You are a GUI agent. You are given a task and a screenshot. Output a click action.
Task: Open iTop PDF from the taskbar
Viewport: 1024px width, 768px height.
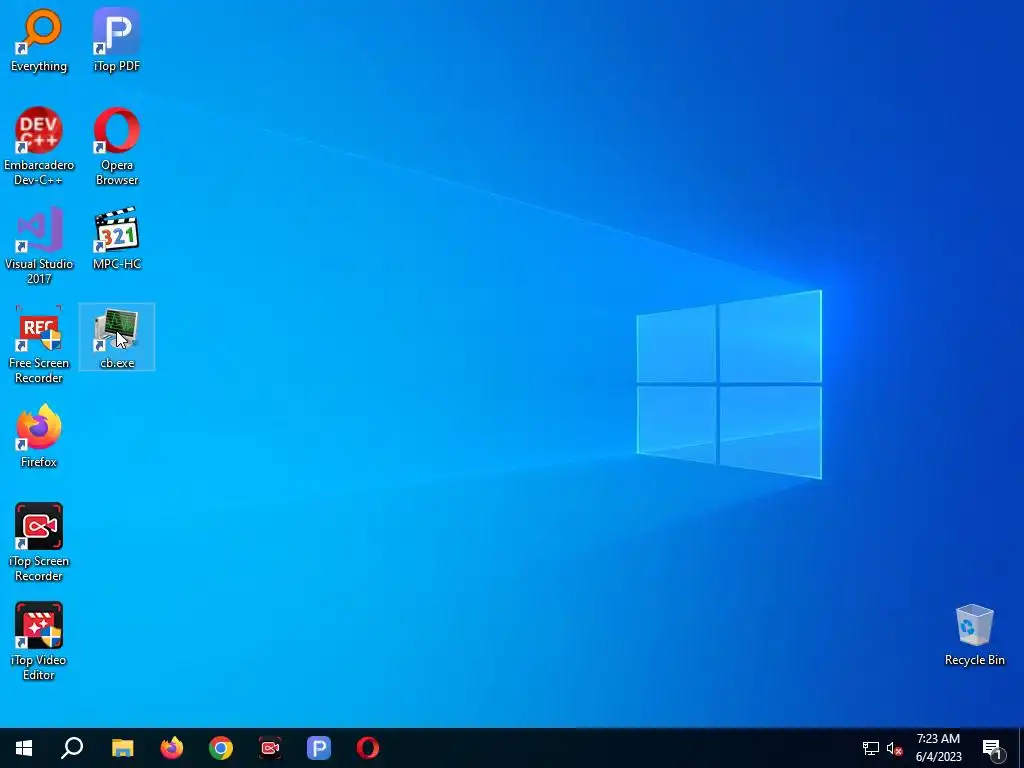[x=319, y=748]
